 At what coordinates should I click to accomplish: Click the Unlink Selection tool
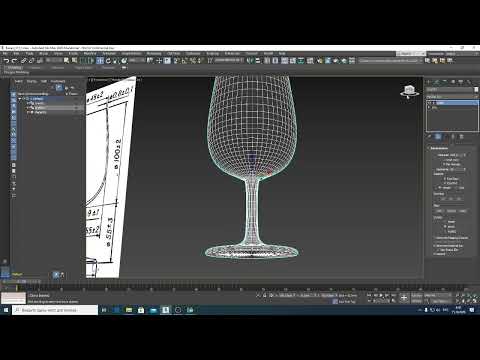tap(31, 61)
